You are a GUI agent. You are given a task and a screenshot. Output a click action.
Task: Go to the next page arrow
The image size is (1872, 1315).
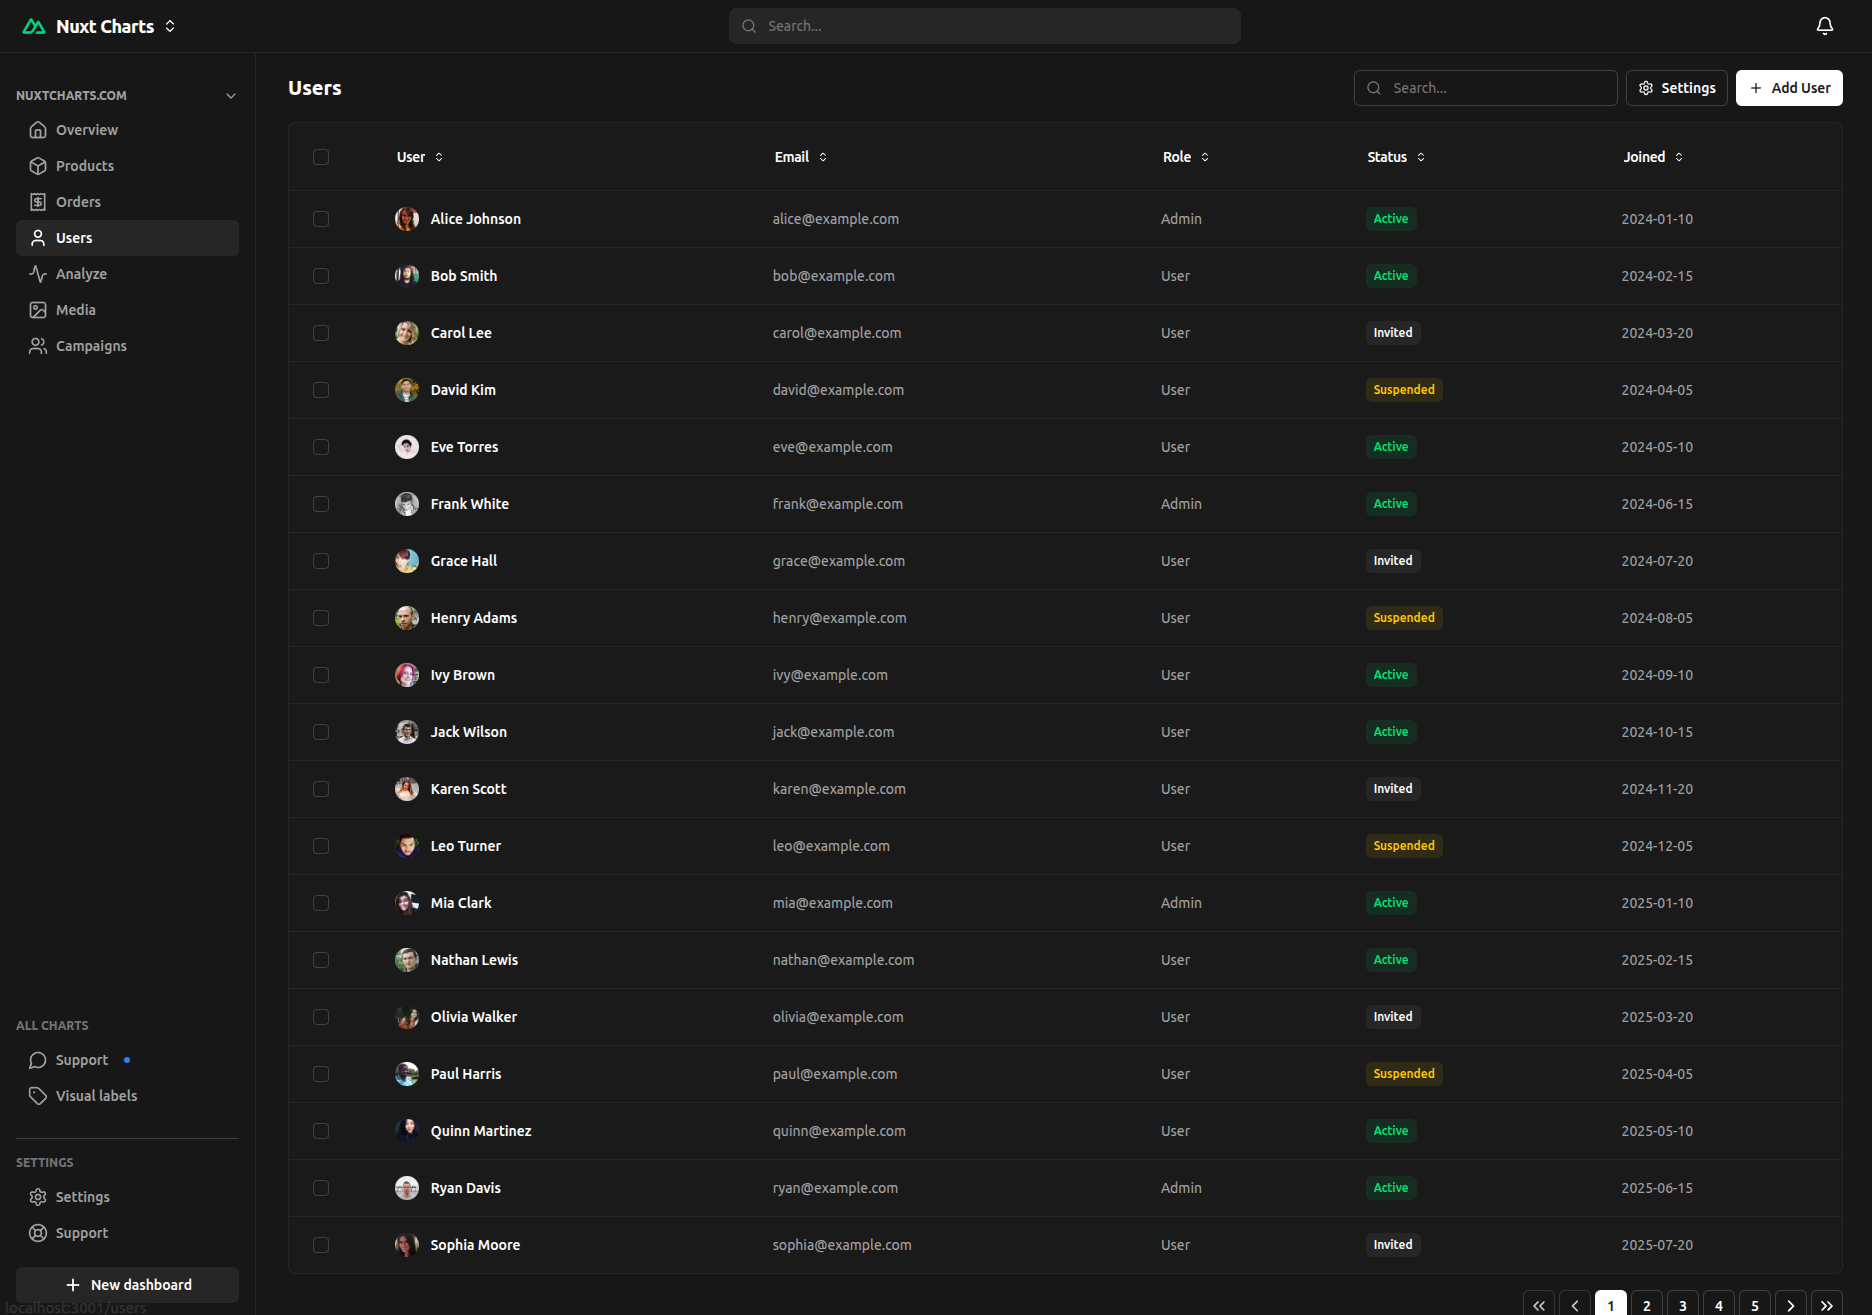1791,1305
